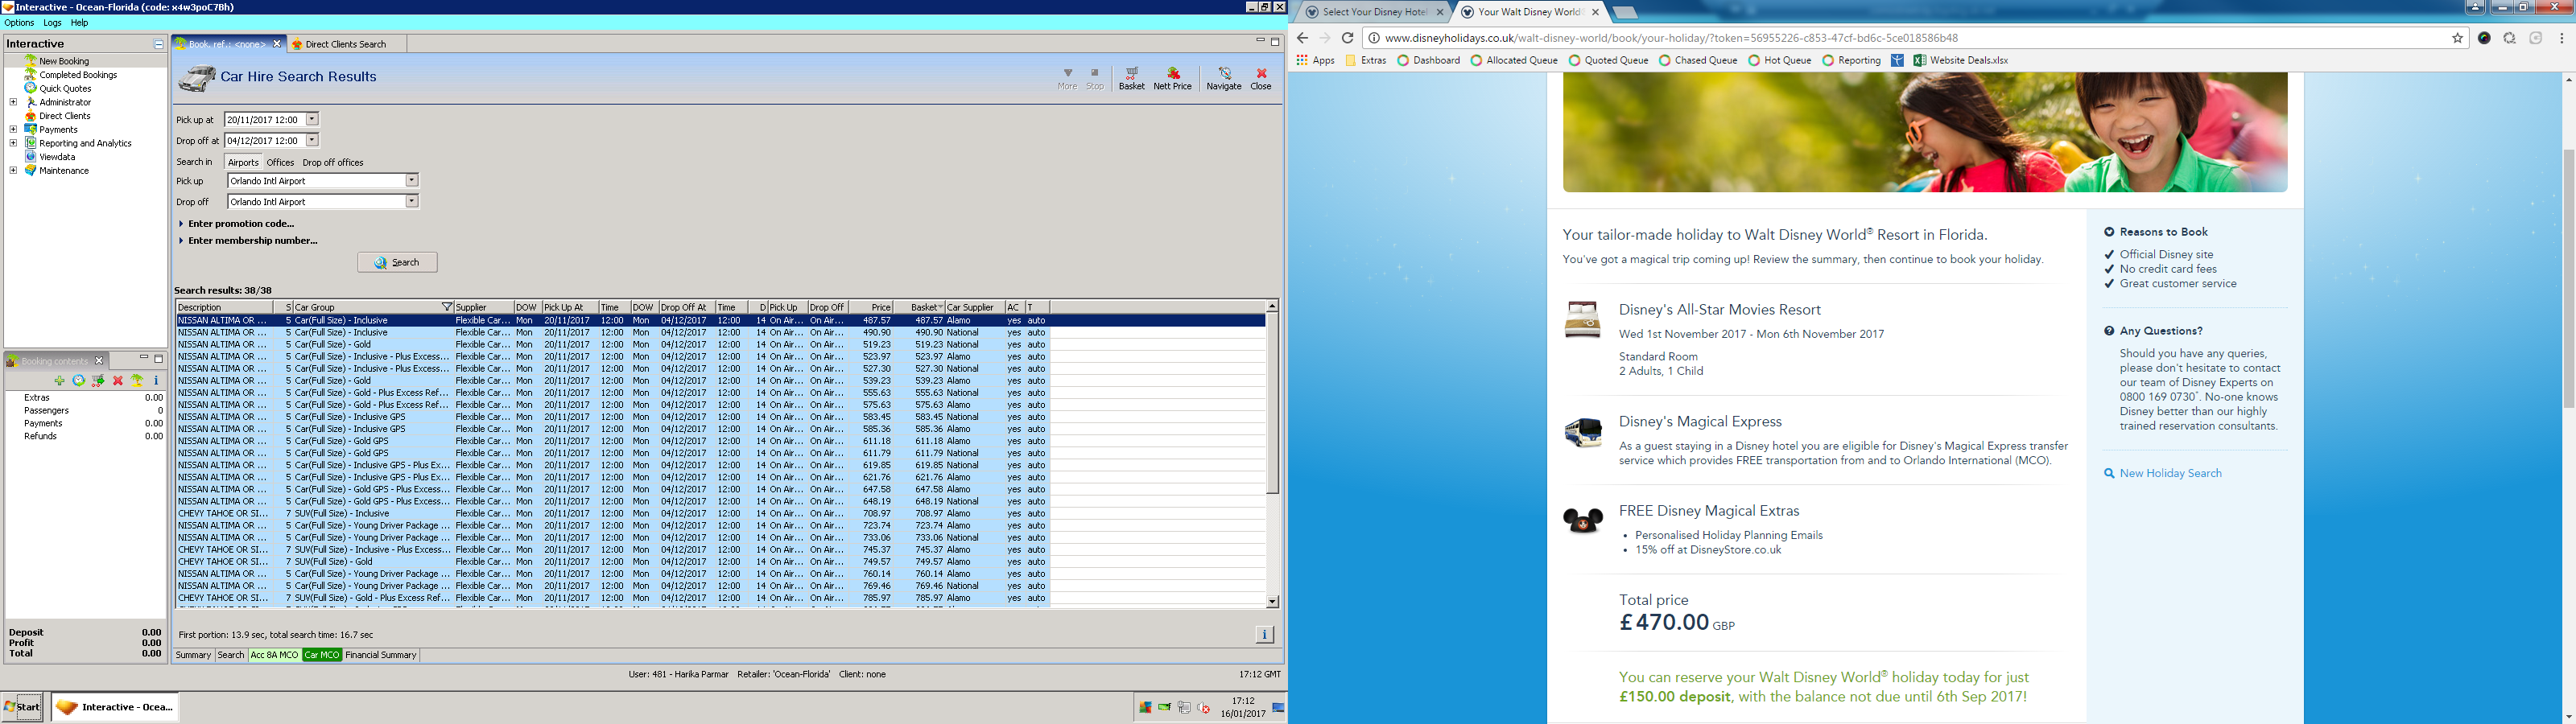Image resolution: width=2576 pixels, height=724 pixels.
Task: Expand the Reporting and Analytics tree node
Action: click(13, 143)
